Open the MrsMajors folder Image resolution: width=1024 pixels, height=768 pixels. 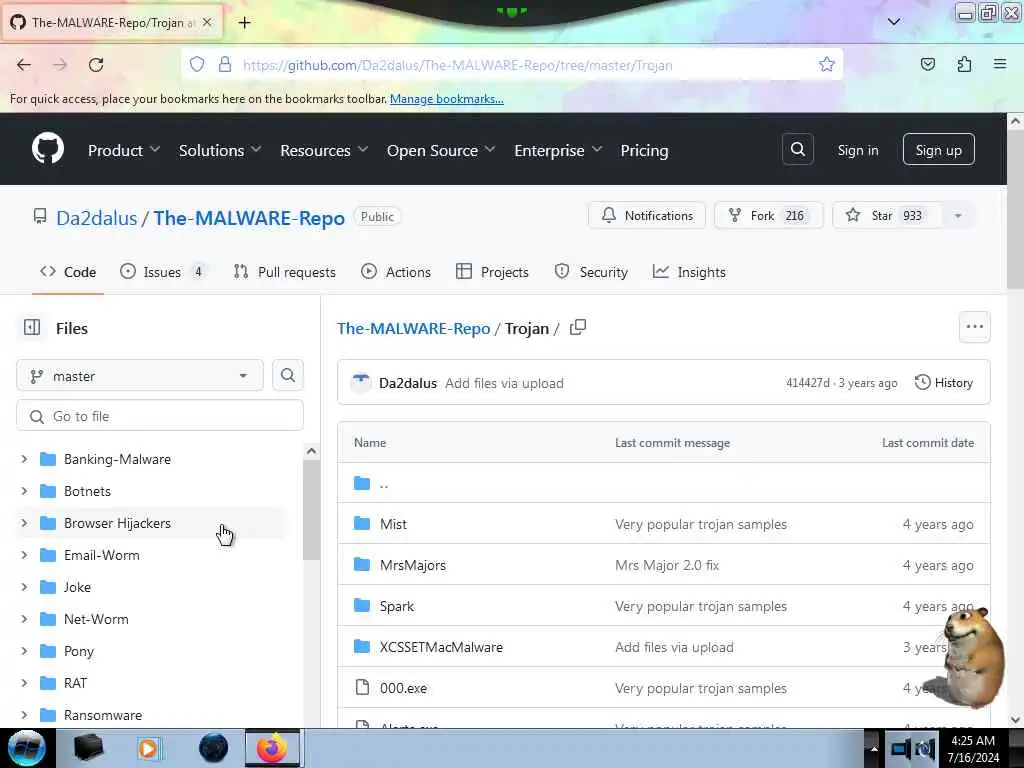tap(413, 565)
